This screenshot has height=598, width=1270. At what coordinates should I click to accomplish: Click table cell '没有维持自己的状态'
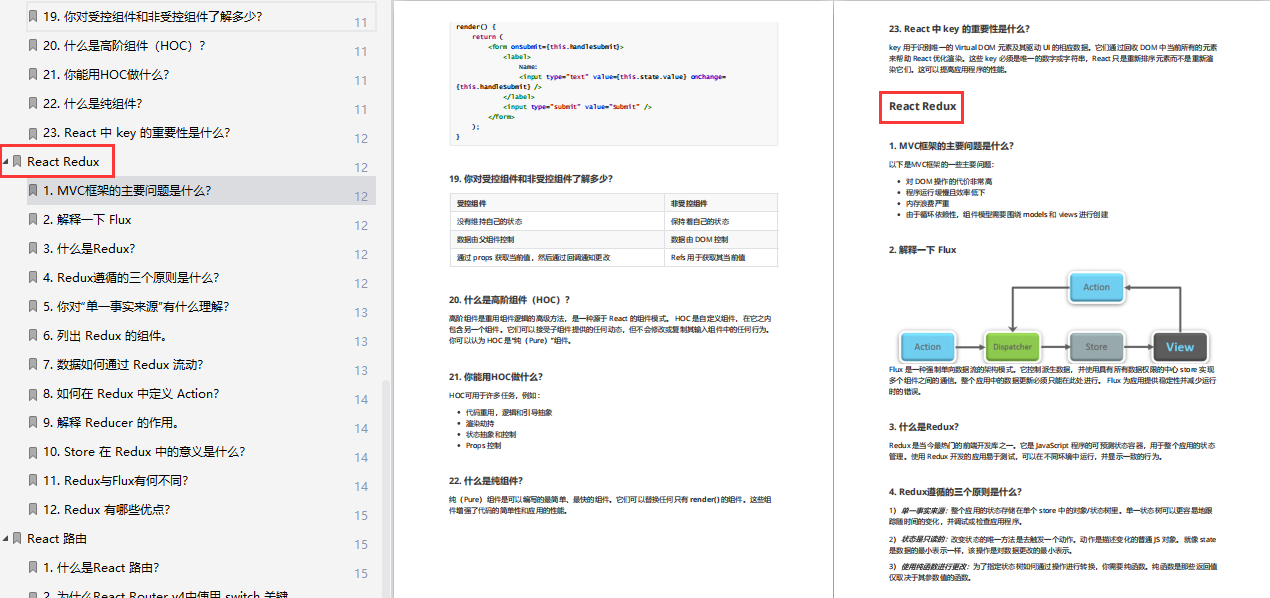557,221
